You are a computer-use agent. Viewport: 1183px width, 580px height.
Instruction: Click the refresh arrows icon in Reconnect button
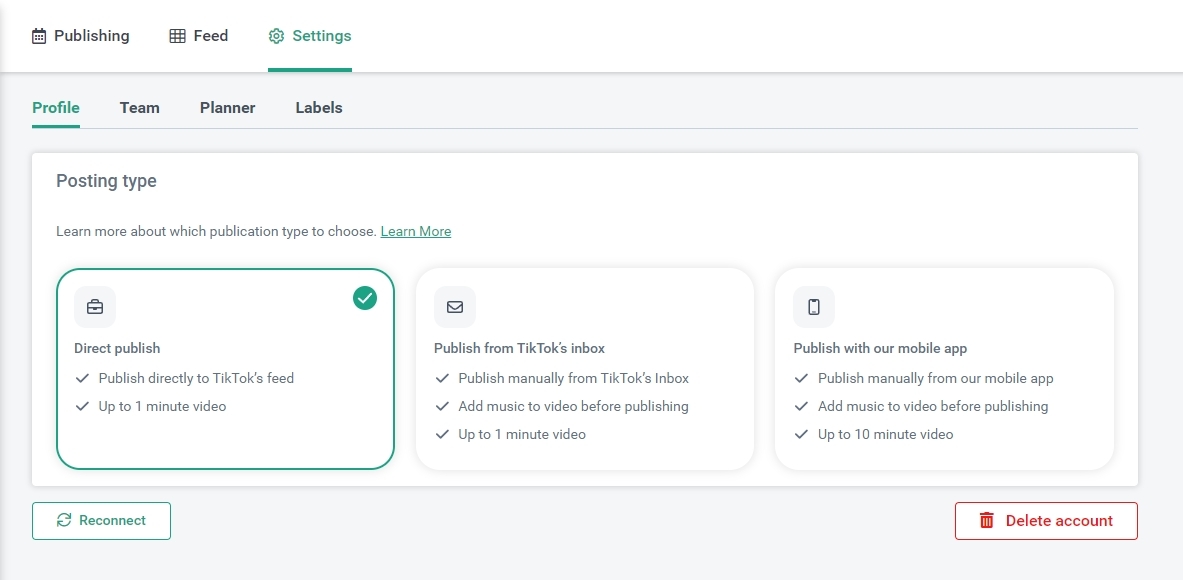[64, 520]
